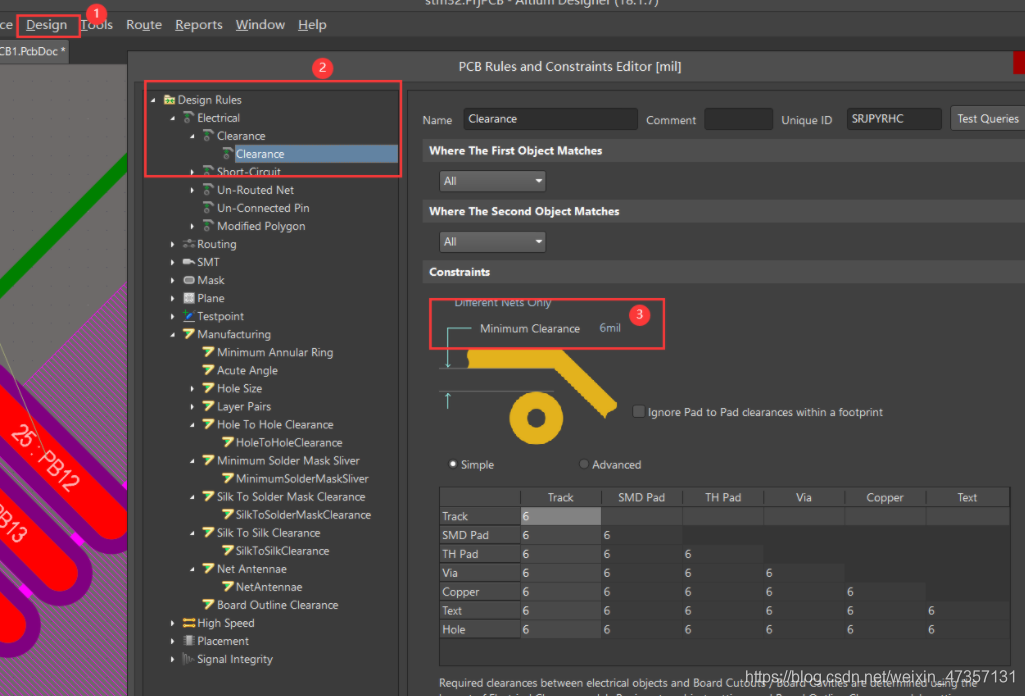
Task: Click the Plane category icon
Action: pyautogui.click(x=189, y=298)
